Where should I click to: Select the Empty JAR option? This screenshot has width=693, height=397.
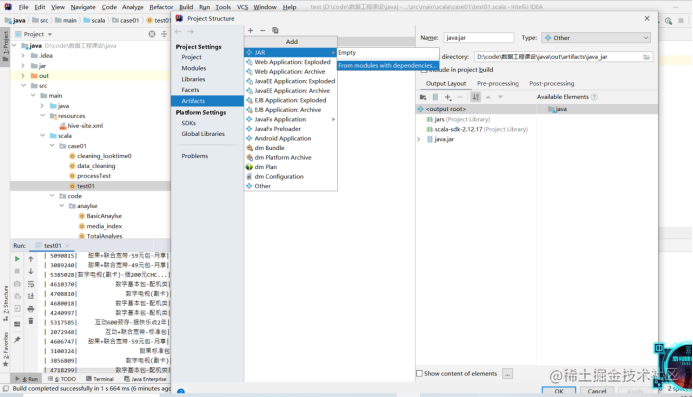click(x=387, y=53)
